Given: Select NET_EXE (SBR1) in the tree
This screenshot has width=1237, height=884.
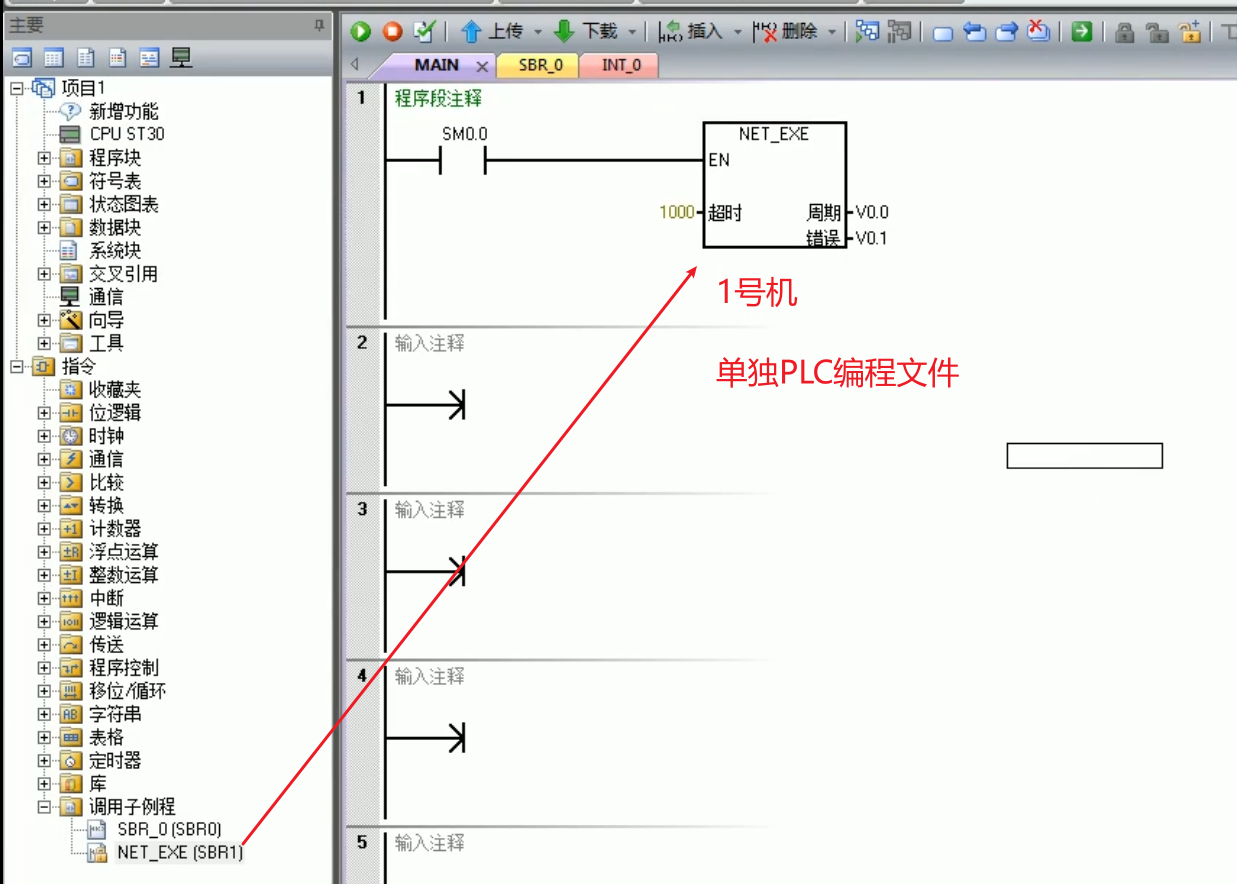Looking at the screenshot, I should click(179, 853).
